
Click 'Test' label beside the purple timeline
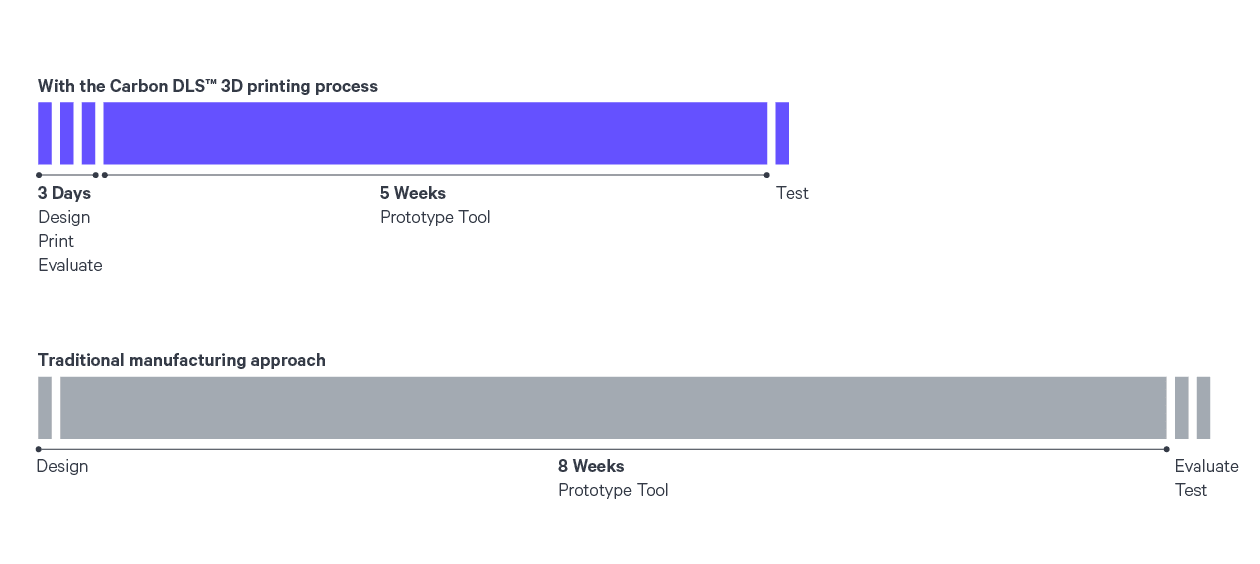coord(792,193)
